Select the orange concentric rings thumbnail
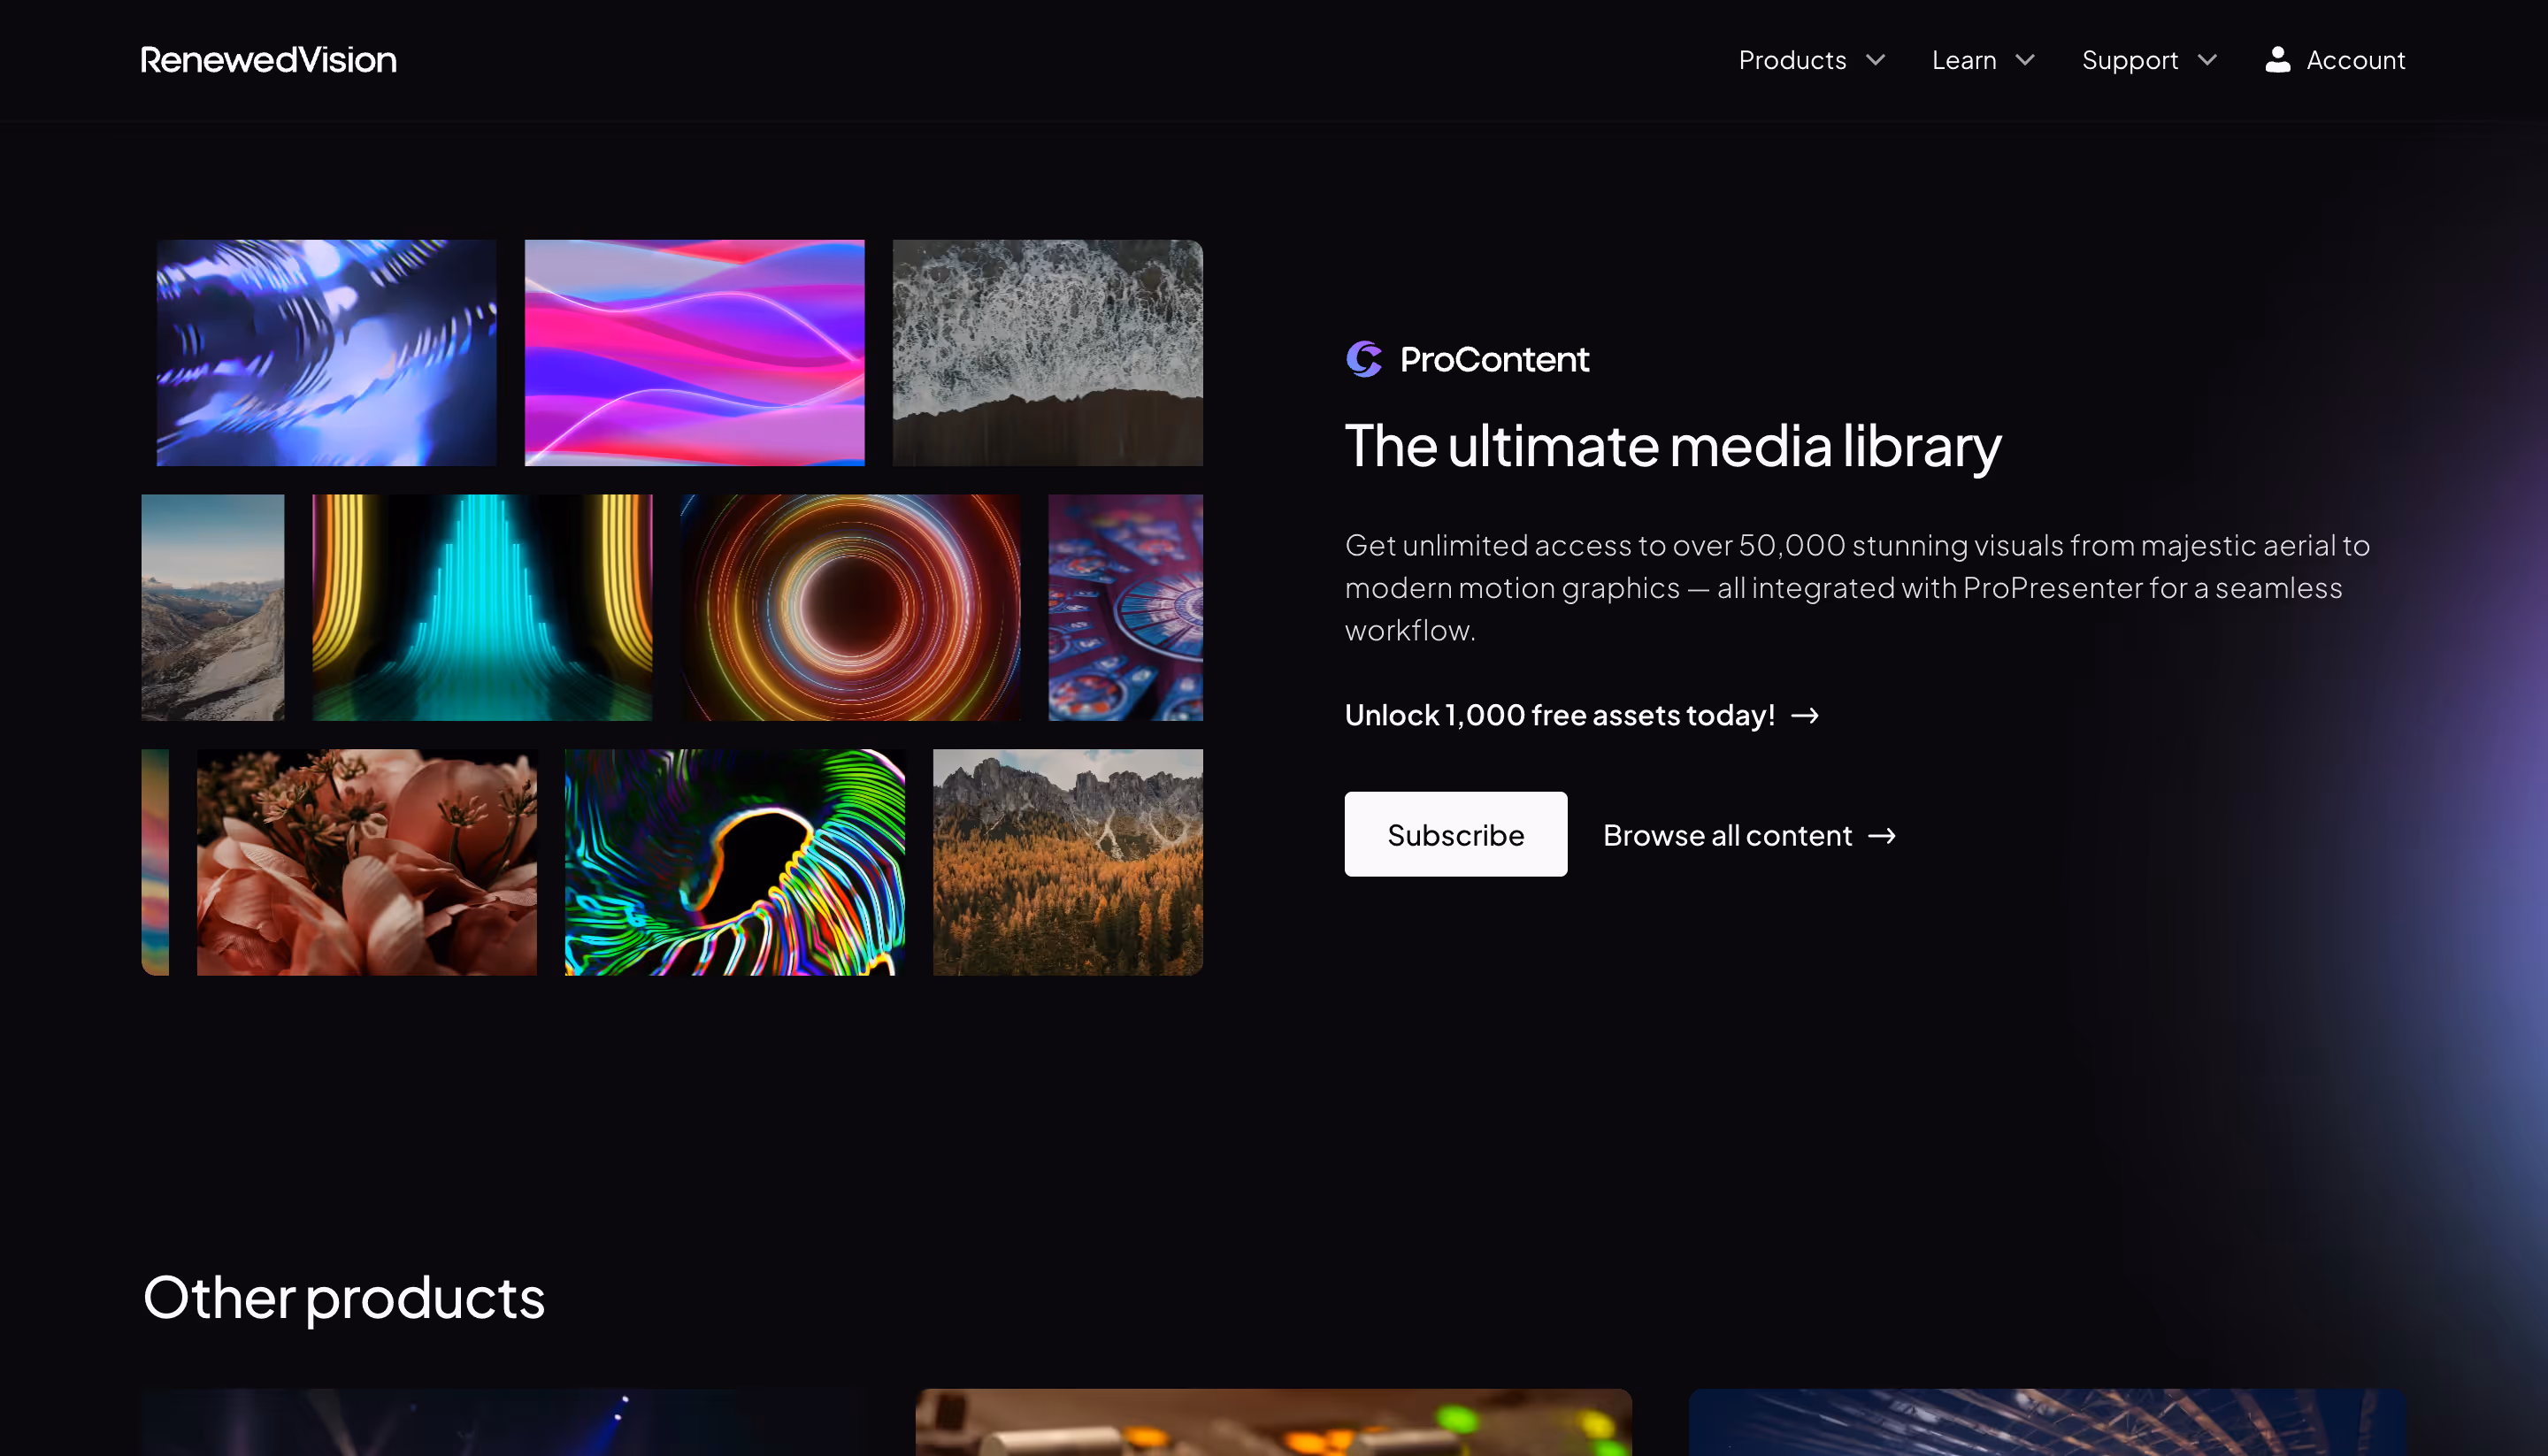The width and height of the screenshot is (2548, 1456). (850, 607)
